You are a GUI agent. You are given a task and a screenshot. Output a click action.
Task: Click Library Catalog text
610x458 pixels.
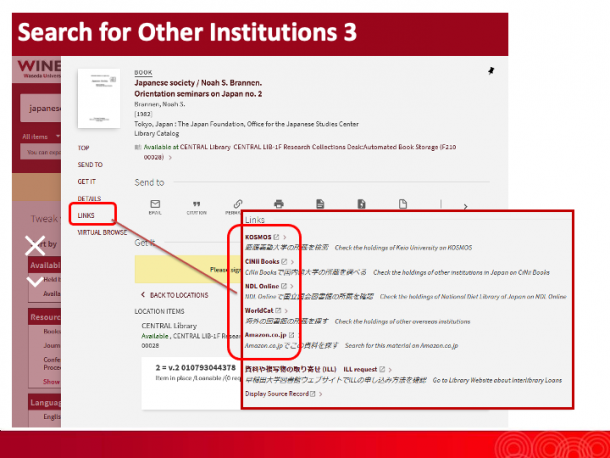point(157,133)
